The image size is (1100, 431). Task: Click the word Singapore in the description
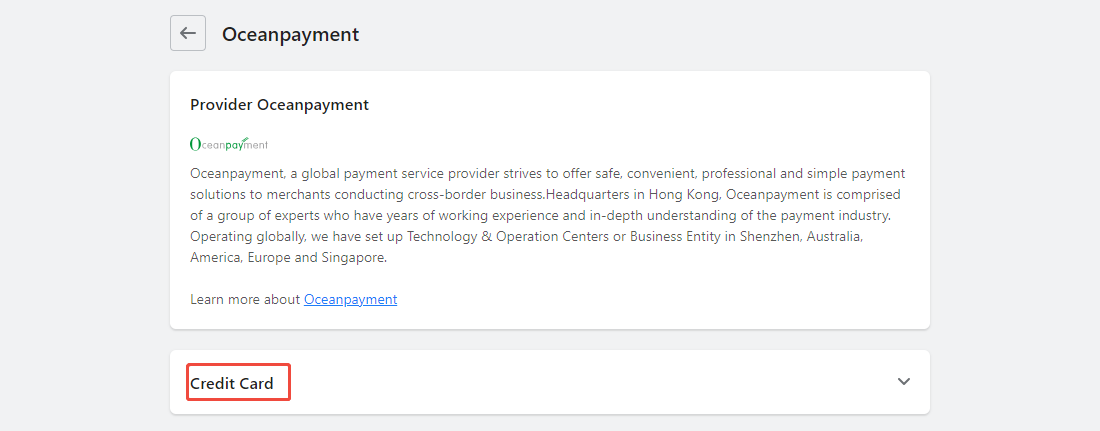353,258
